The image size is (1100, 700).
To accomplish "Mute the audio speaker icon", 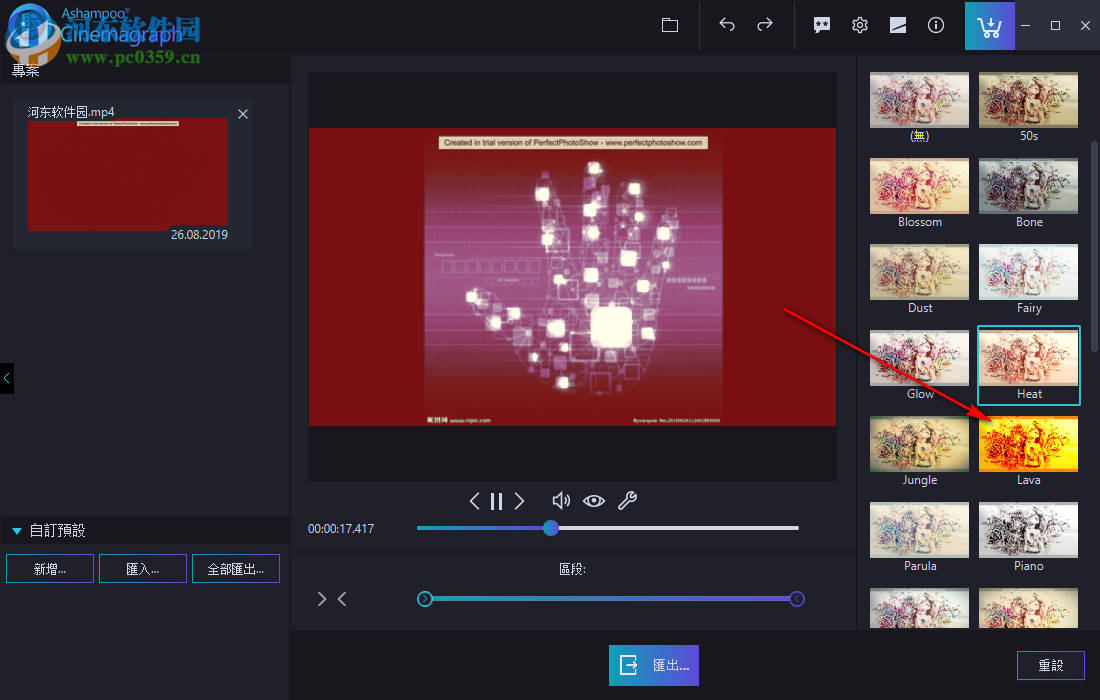I will 561,501.
